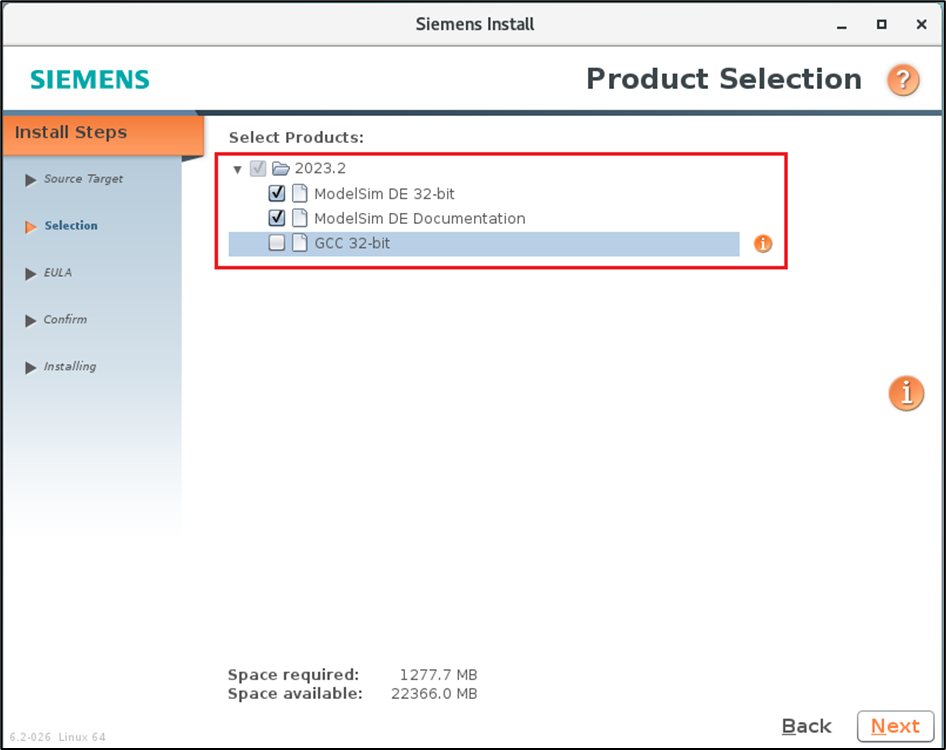
Task: Click the Select Products label
Action: 296,138
